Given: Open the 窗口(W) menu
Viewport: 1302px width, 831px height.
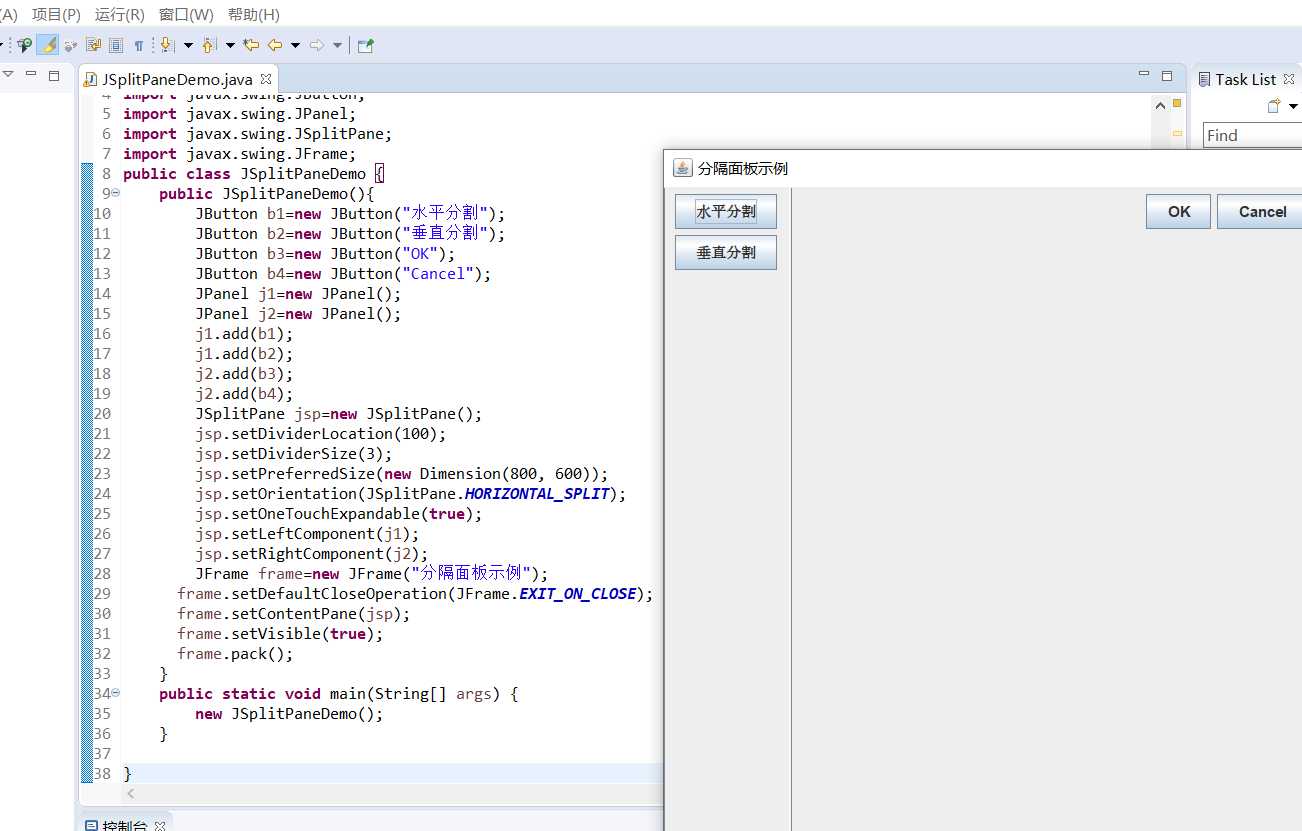Looking at the screenshot, I should pos(186,15).
